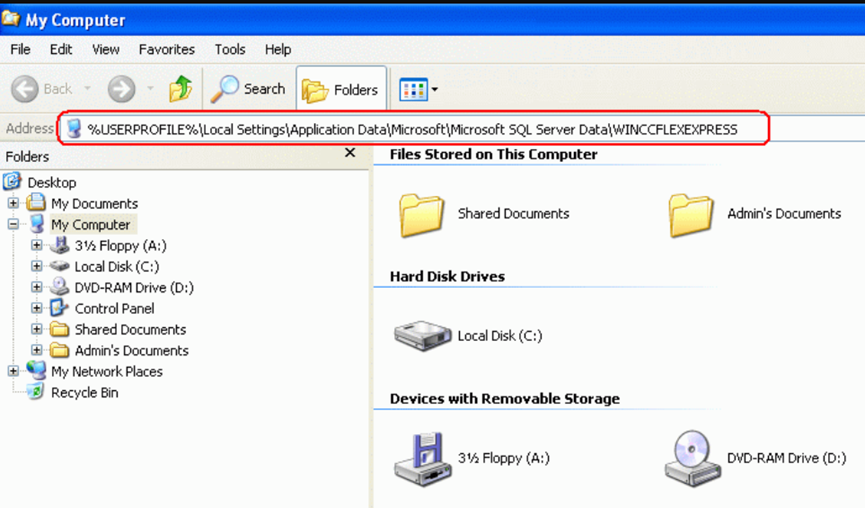Open Forward history dropdown arrow

150,88
